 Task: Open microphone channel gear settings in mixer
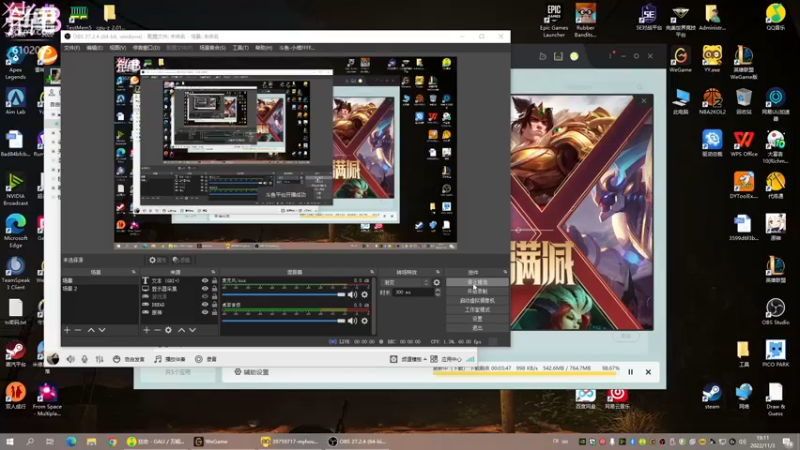pyautogui.click(x=364, y=294)
